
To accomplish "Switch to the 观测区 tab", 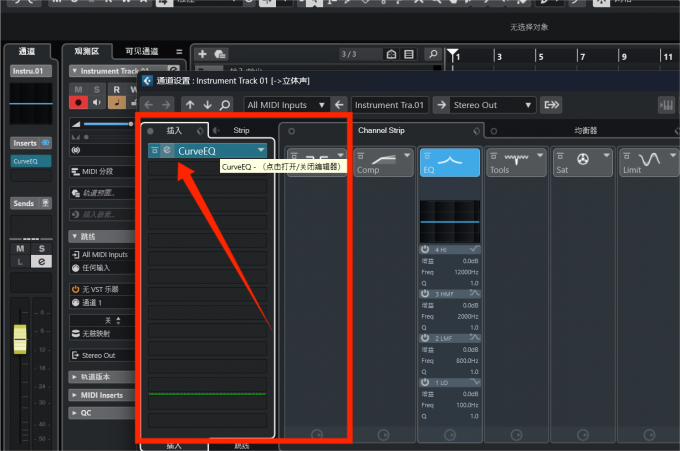I will [x=87, y=51].
